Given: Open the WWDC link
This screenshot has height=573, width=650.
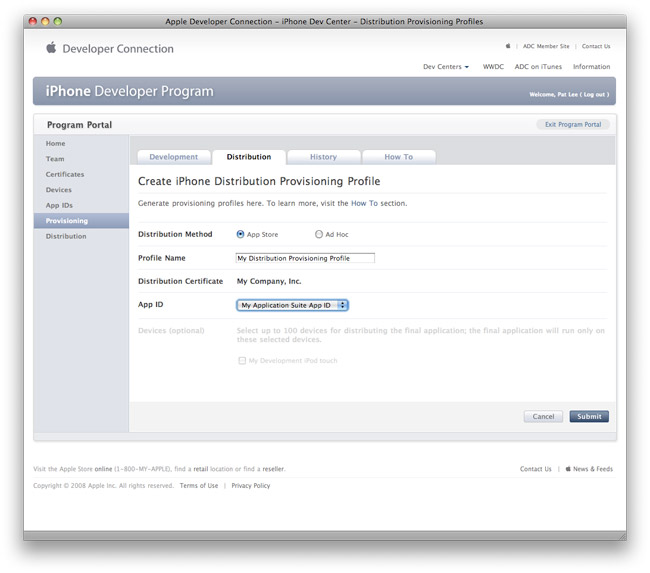Looking at the screenshot, I should (x=493, y=67).
